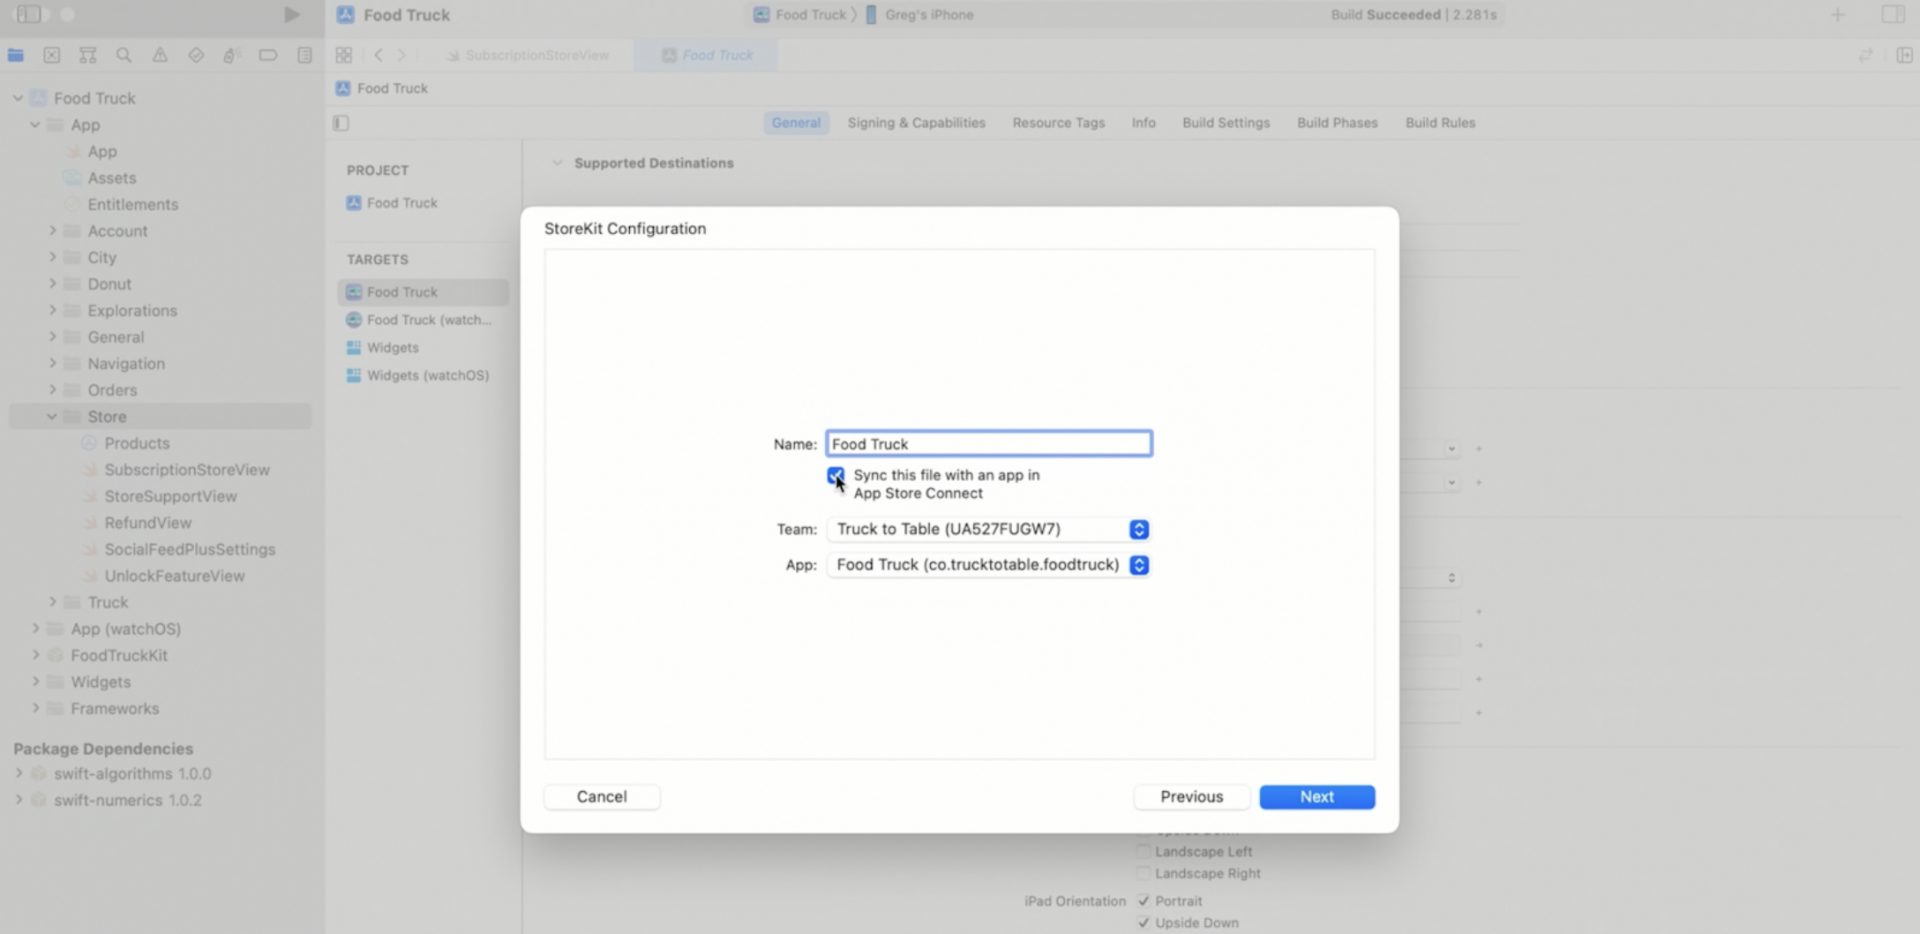Image resolution: width=1920 pixels, height=934 pixels.
Task: Toggle the inspectors panel icon
Action: click(1892, 14)
